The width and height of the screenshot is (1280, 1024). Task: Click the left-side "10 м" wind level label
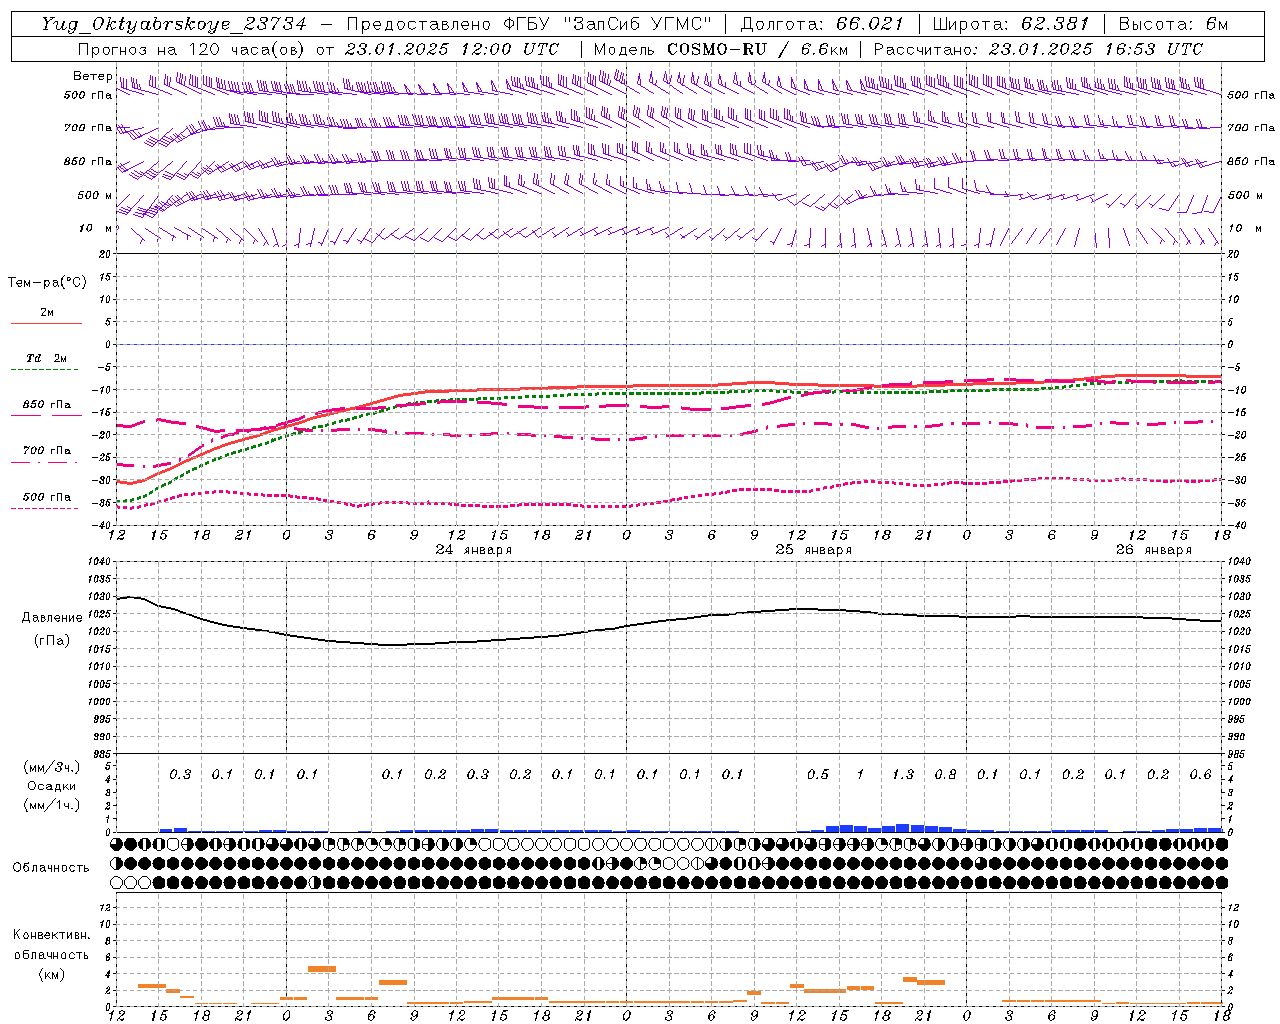pyautogui.click(x=96, y=228)
